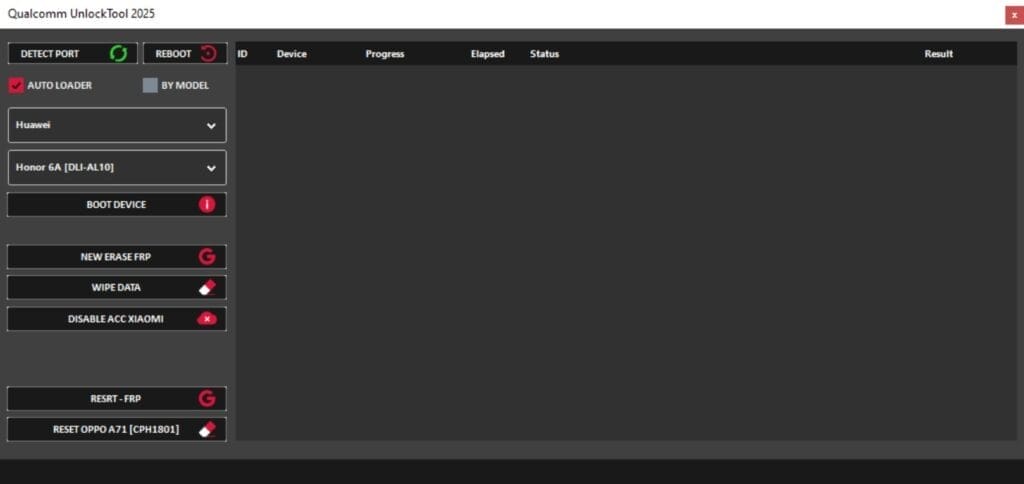Click the Progress column header
The image size is (1024, 484).
(x=385, y=54)
